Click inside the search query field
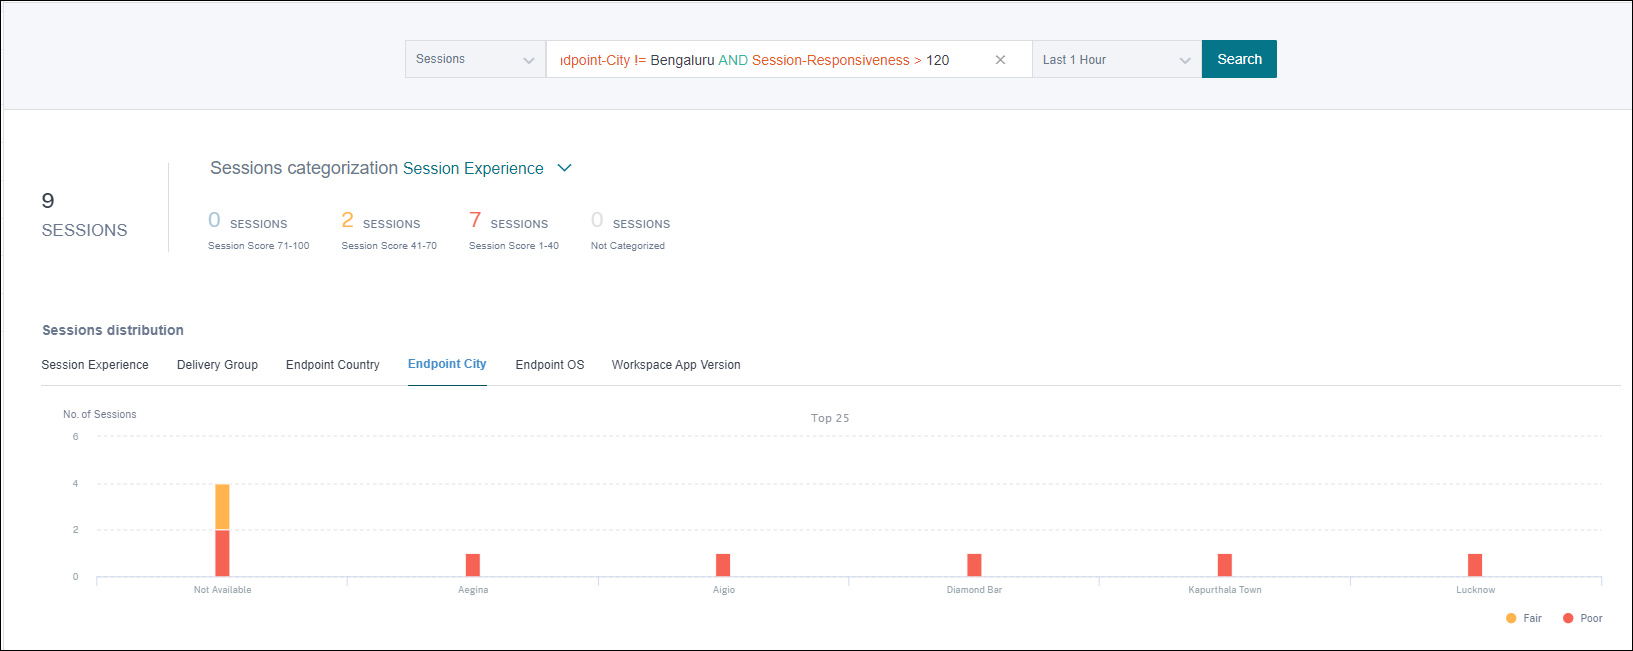Image resolution: width=1633 pixels, height=651 pixels. (760, 60)
